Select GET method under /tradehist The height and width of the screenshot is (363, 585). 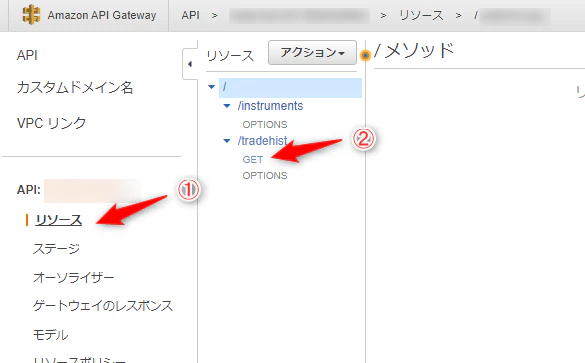point(253,160)
